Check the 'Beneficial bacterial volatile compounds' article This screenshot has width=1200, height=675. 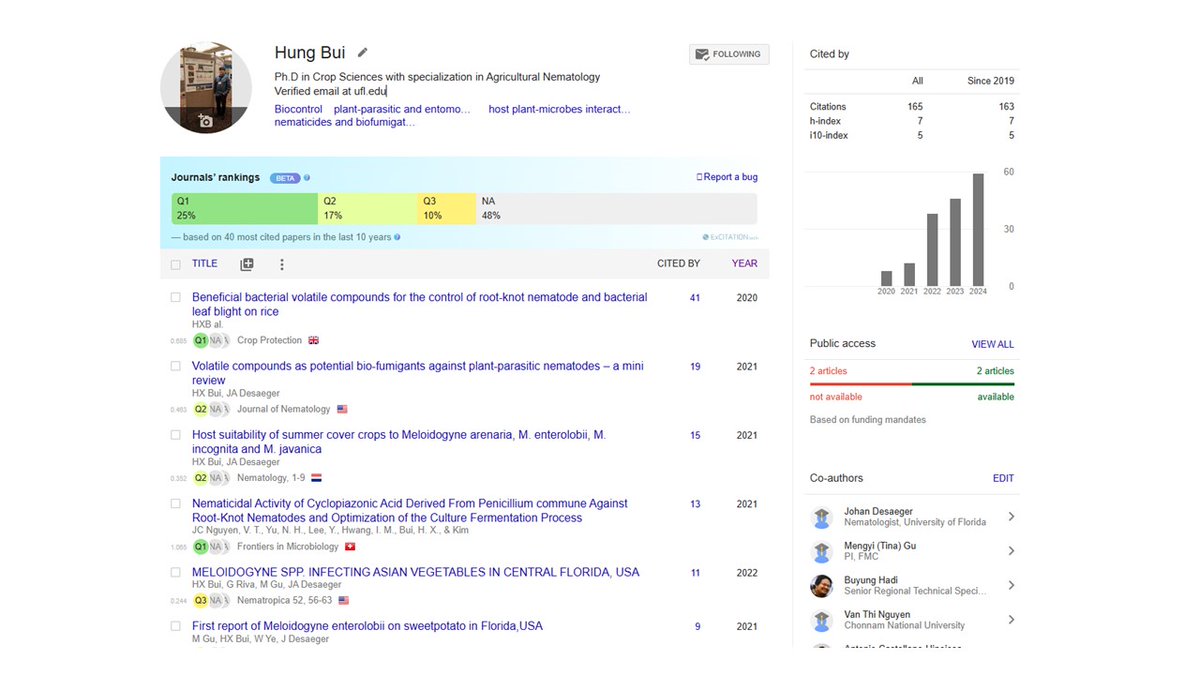pos(176,297)
